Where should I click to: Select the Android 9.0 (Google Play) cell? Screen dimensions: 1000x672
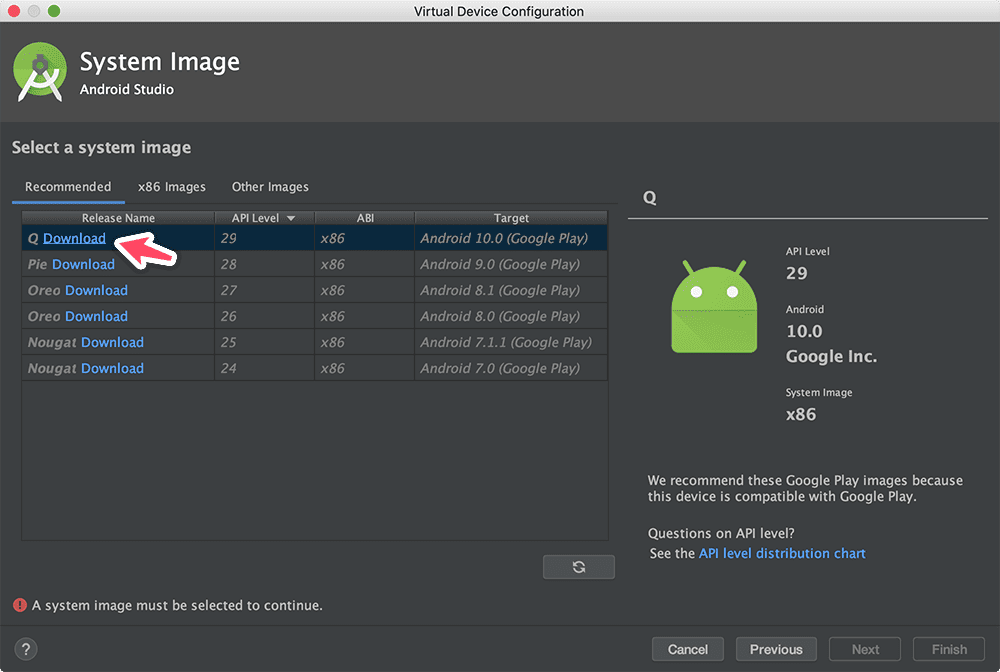(x=511, y=265)
